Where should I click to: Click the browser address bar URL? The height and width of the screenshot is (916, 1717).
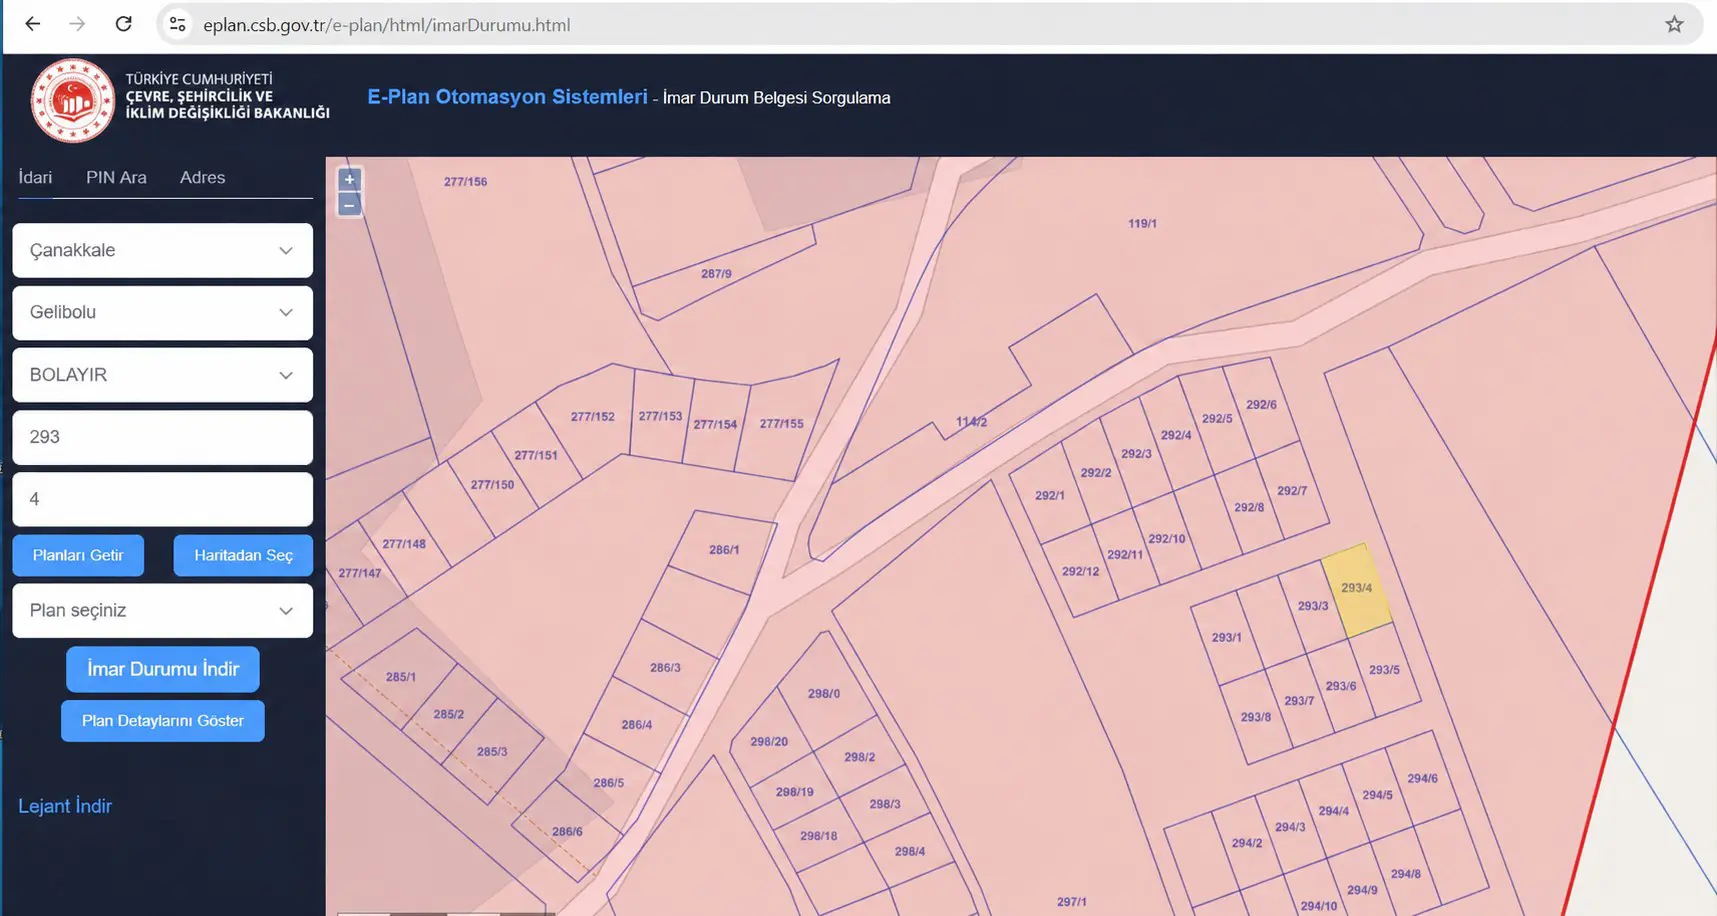[x=386, y=25]
